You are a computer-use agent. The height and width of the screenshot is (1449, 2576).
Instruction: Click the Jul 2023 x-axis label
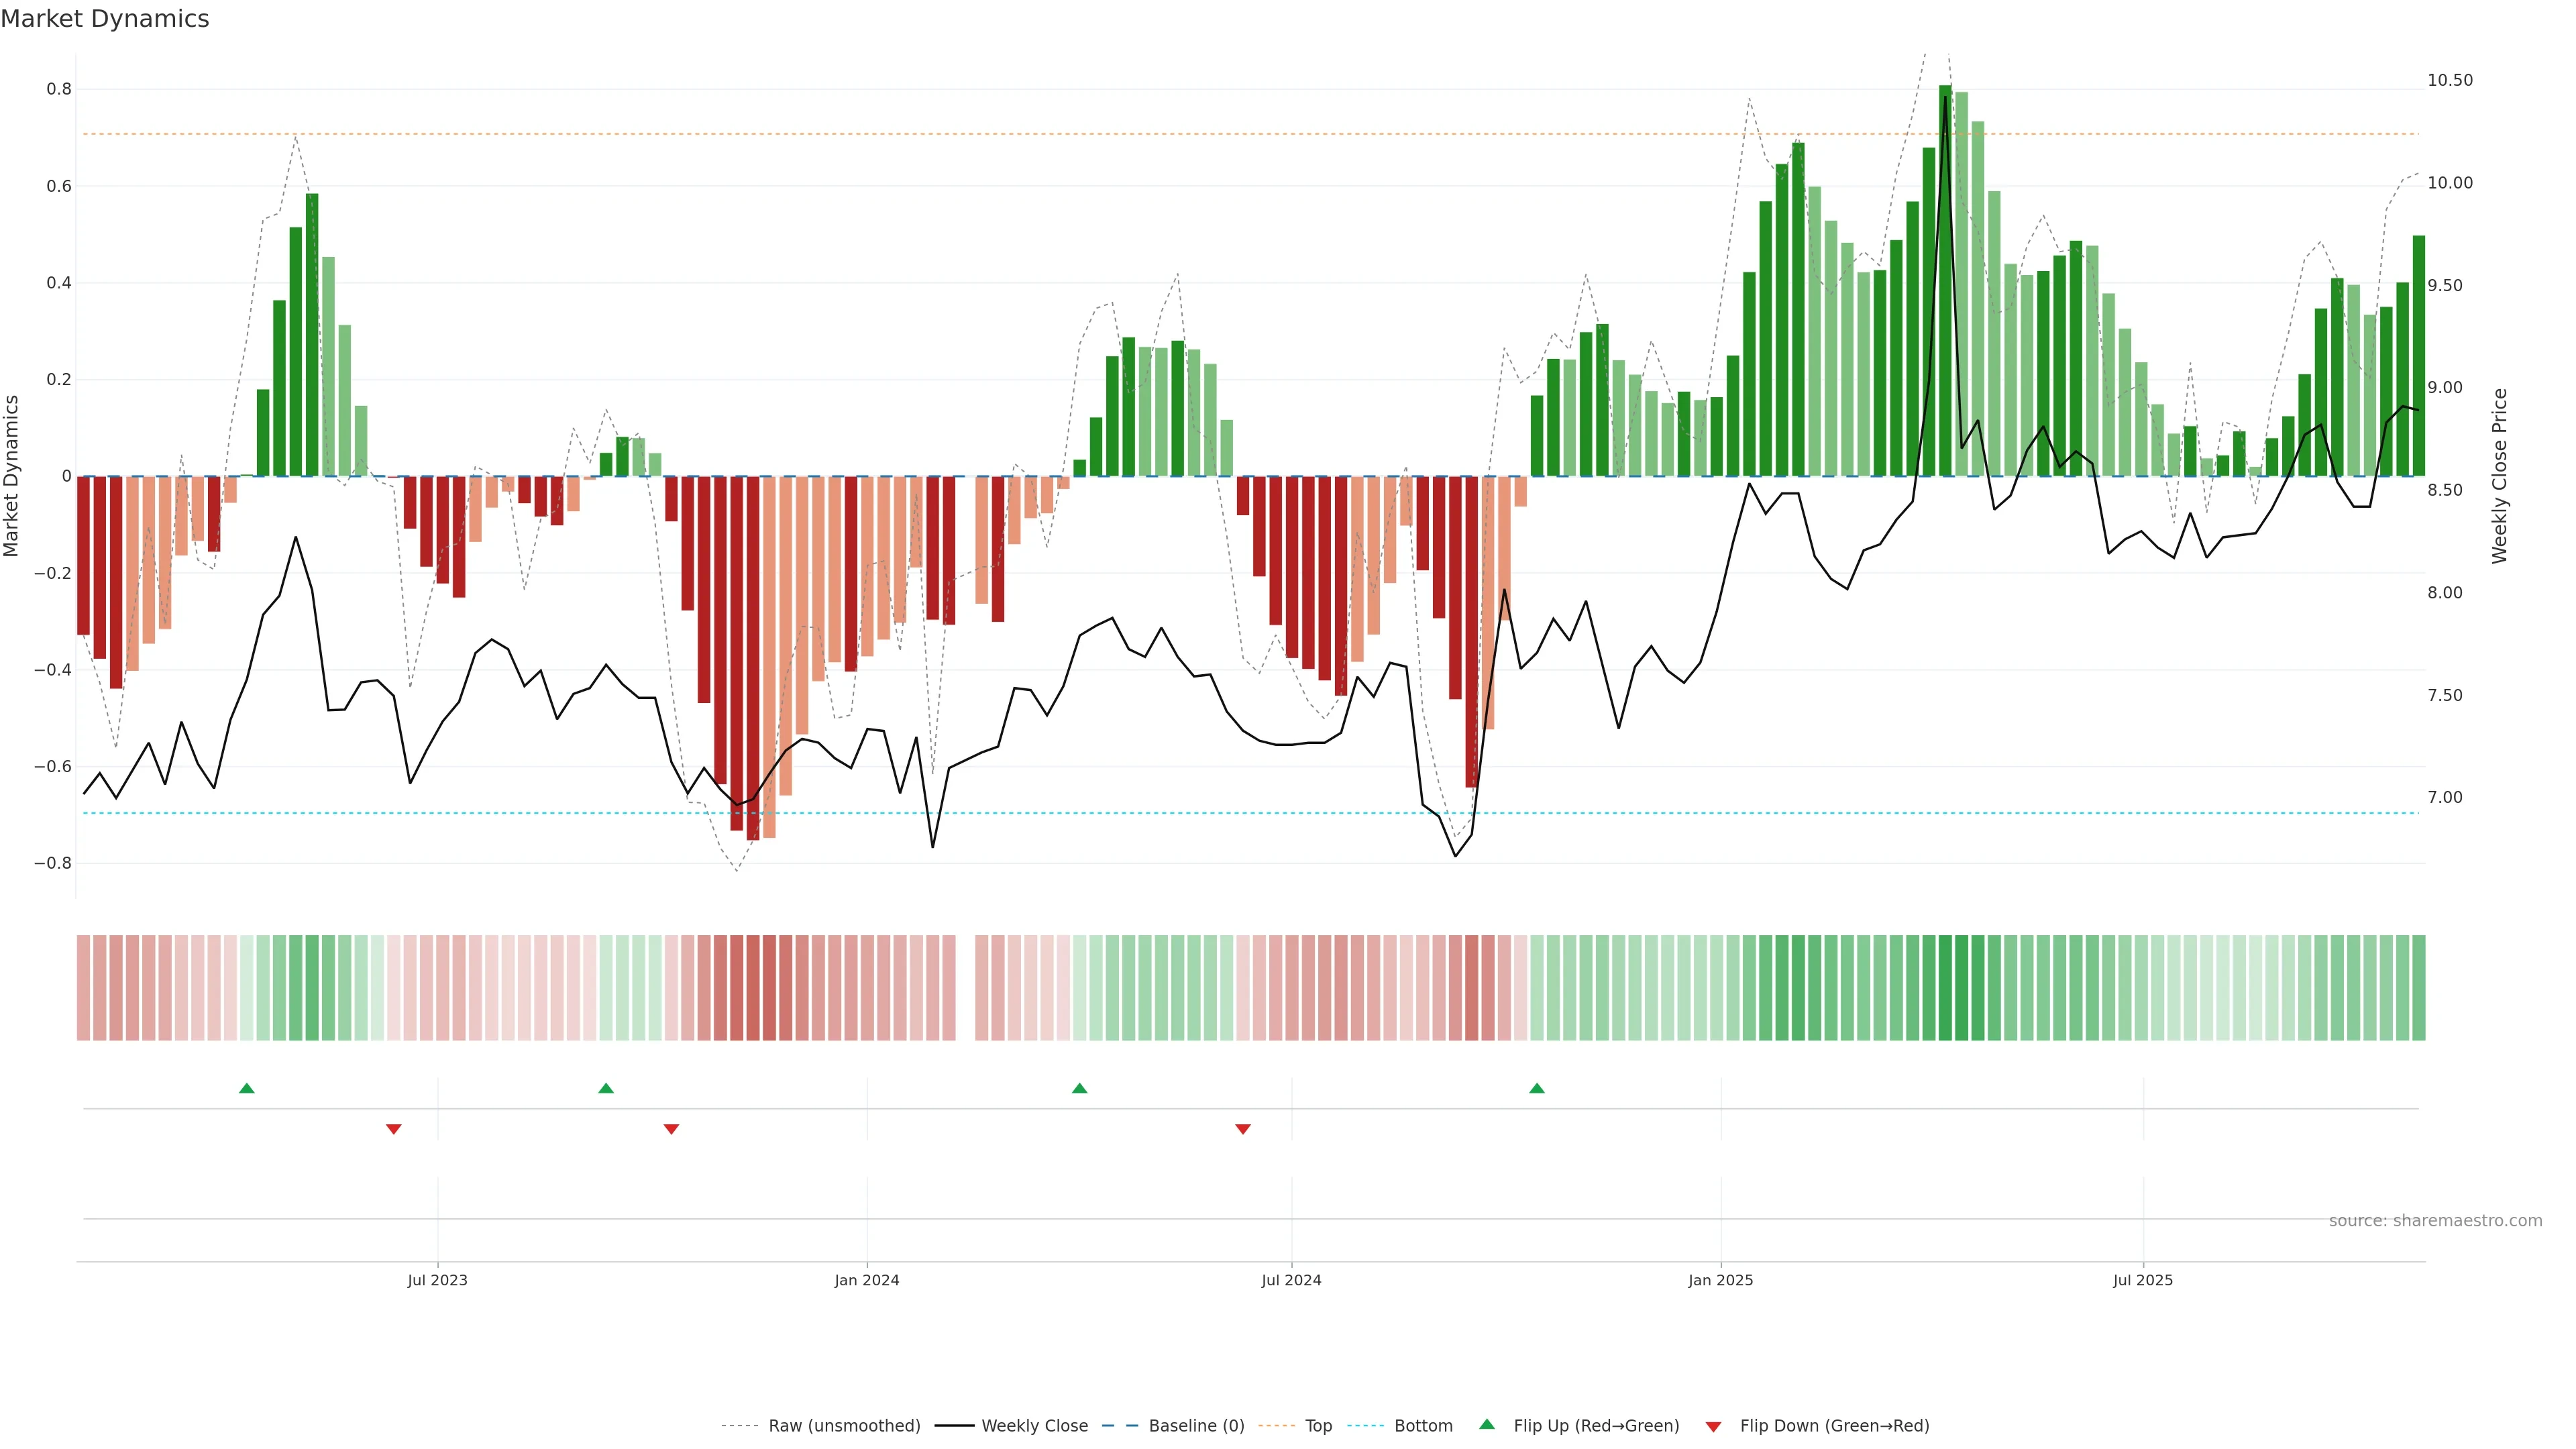coord(437,1280)
